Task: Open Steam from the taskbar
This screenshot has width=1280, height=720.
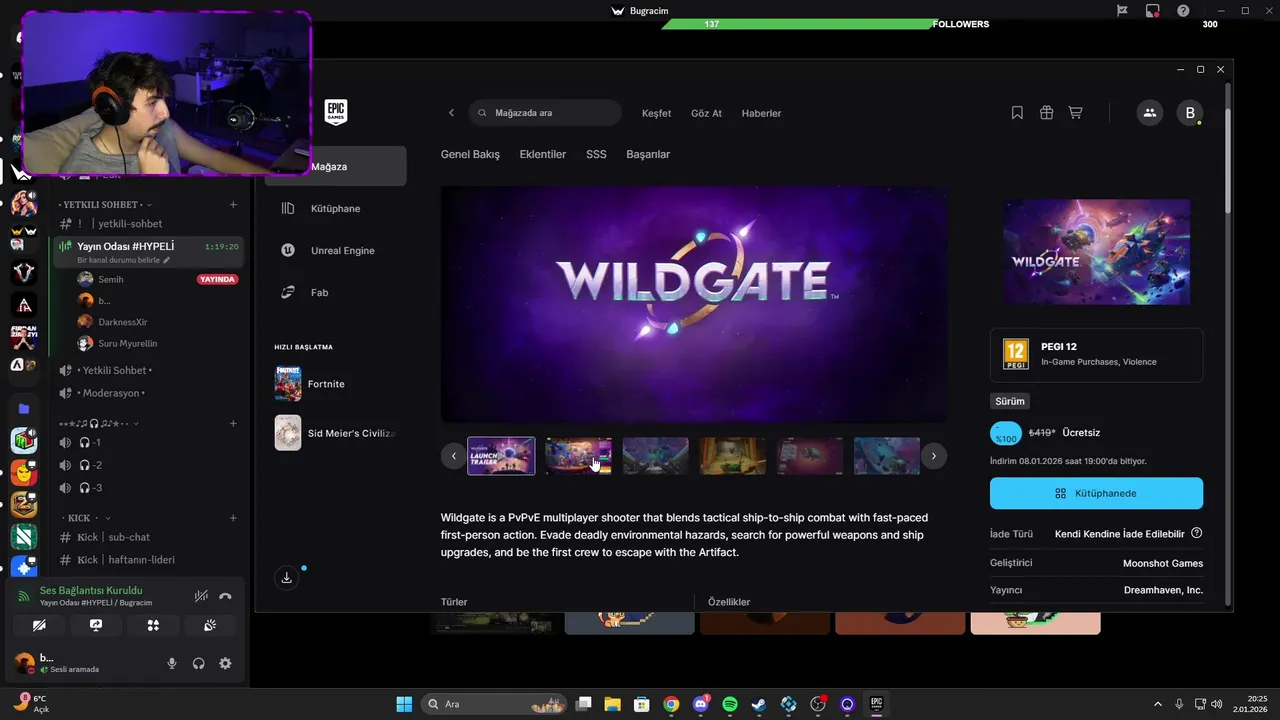Action: pyautogui.click(x=759, y=704)
